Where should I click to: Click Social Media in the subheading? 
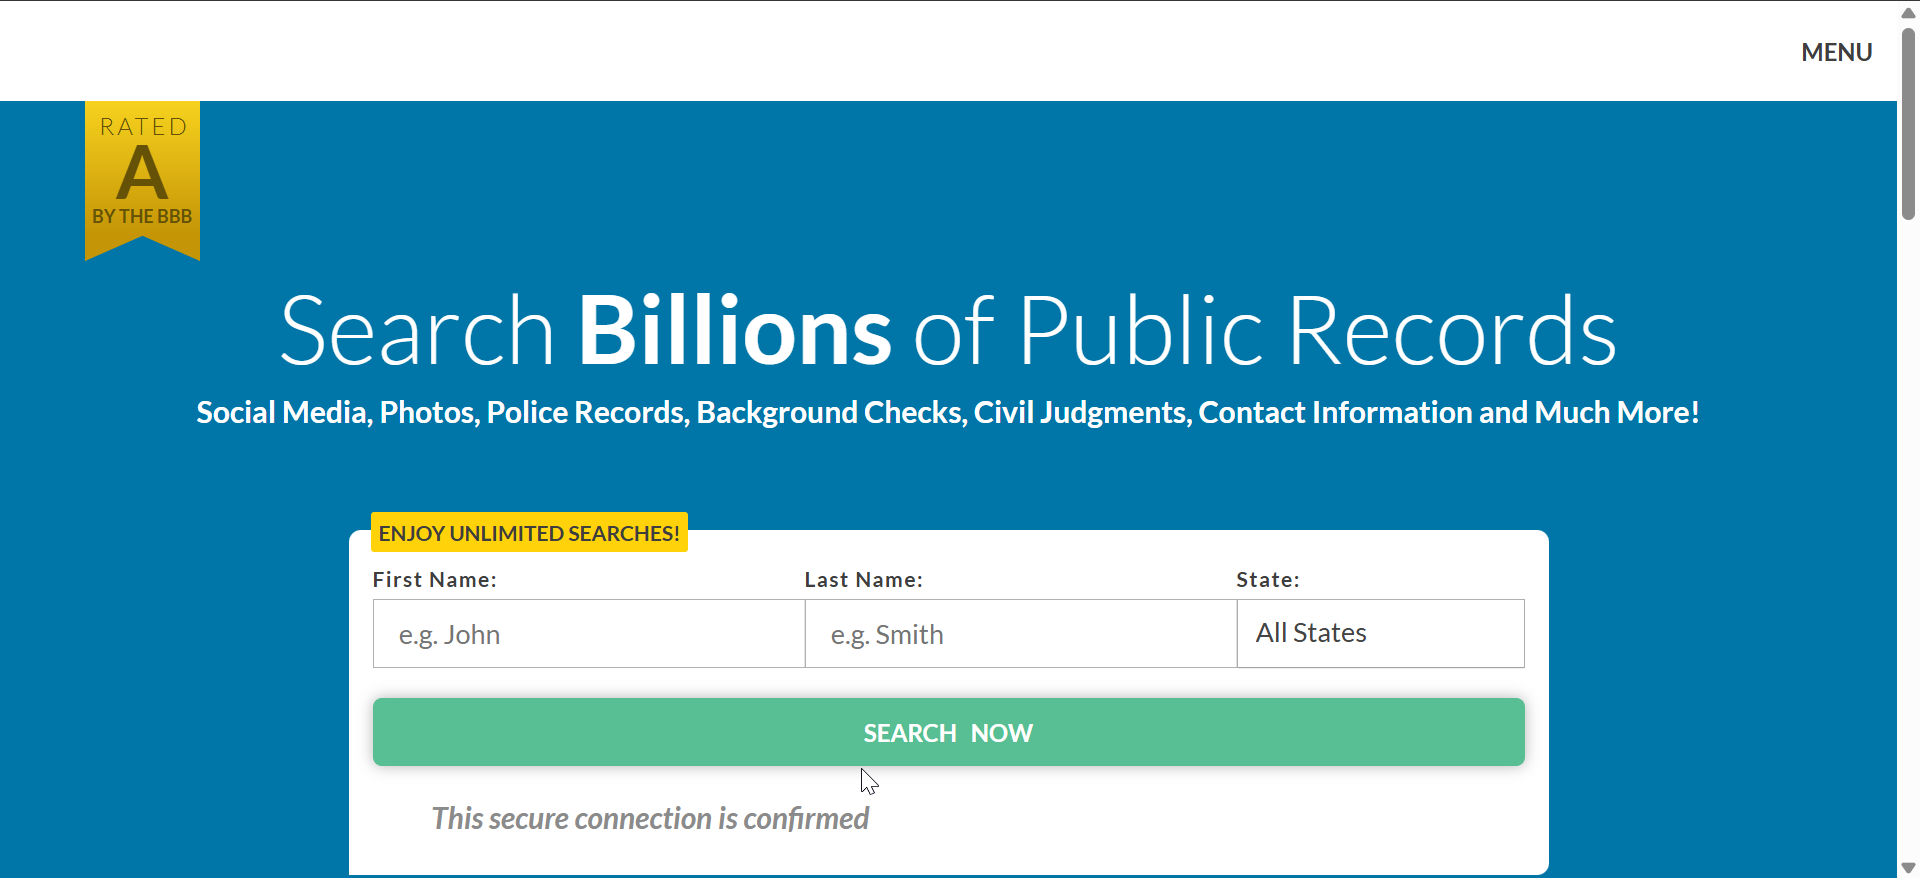point(283,412)
